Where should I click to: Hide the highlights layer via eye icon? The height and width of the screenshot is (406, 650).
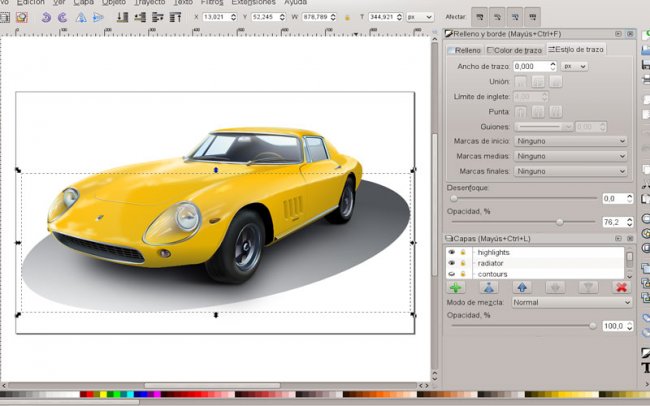pyautogui.click(x=451, y=252)
